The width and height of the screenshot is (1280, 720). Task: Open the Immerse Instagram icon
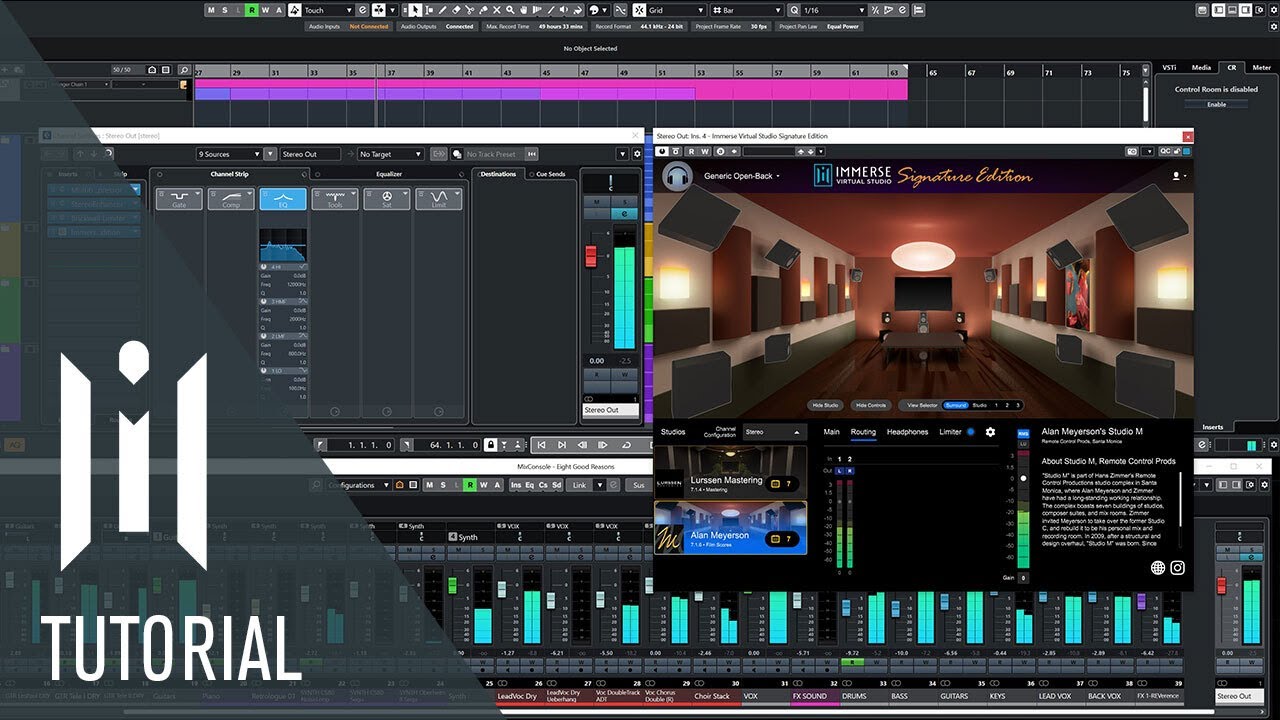click(x=1177, y=568)
